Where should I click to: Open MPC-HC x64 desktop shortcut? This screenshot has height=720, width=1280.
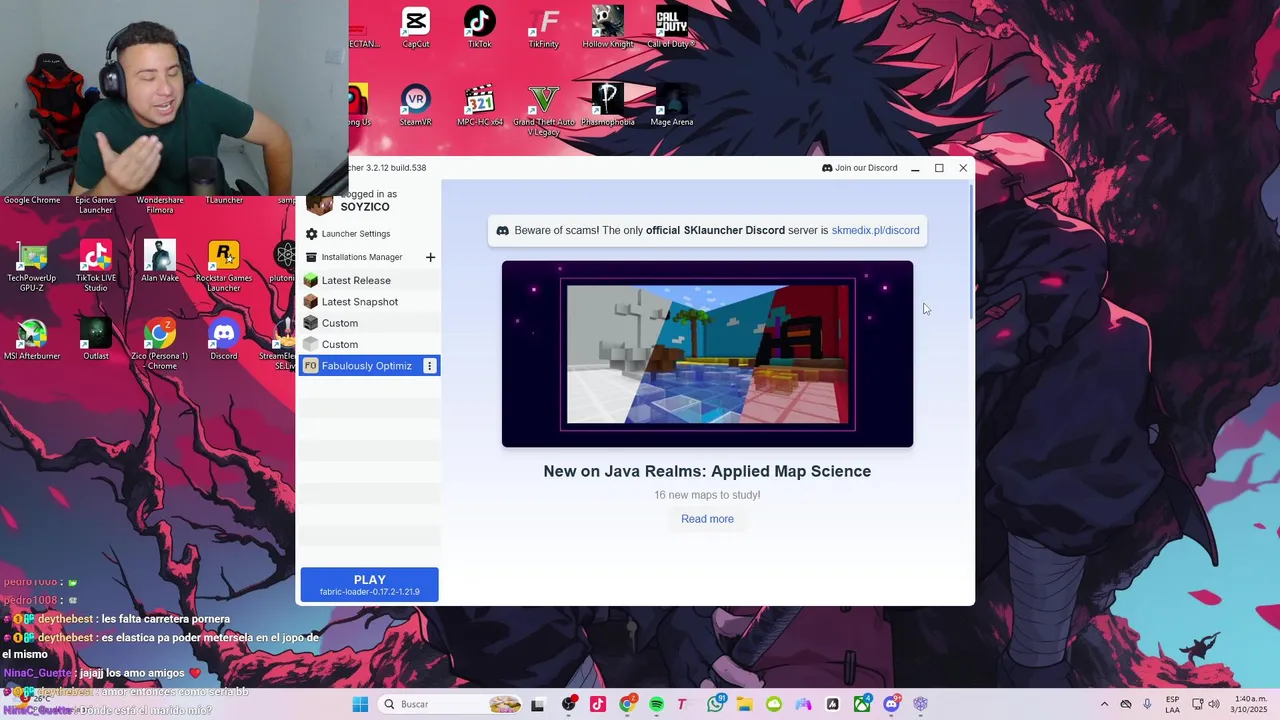tap(480, 105)
